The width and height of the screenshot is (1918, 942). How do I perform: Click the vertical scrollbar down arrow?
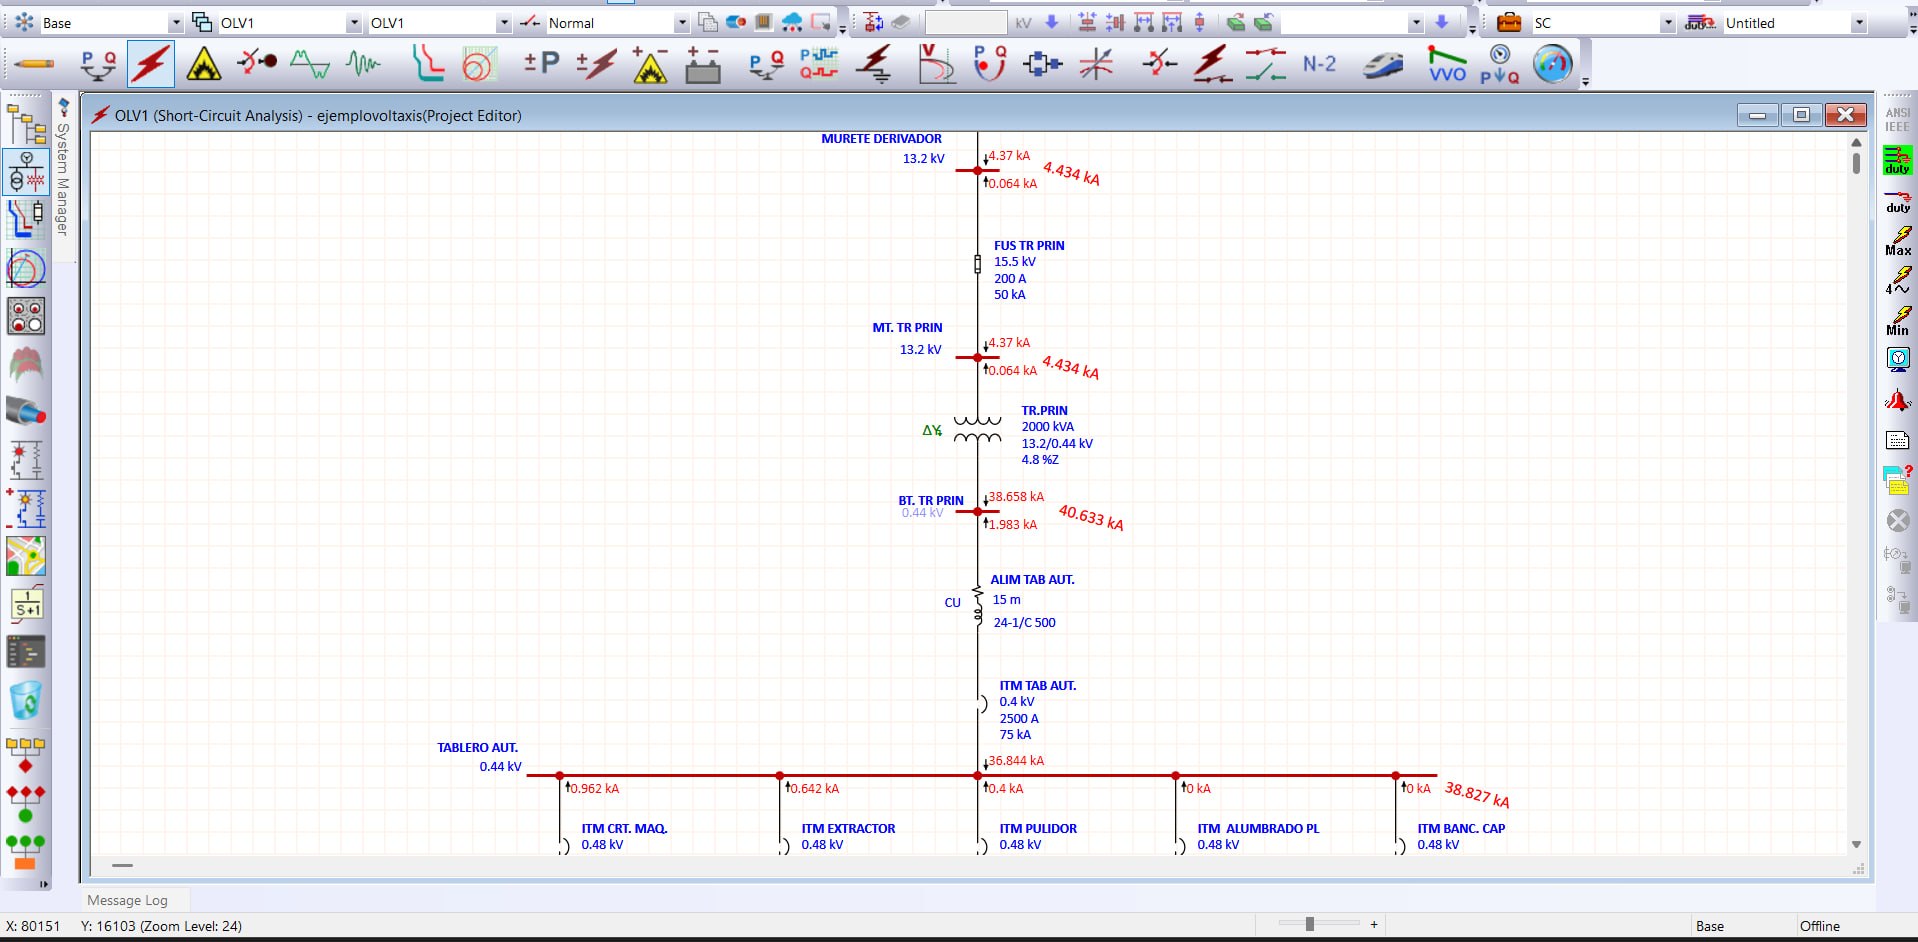pos(1856,845)
